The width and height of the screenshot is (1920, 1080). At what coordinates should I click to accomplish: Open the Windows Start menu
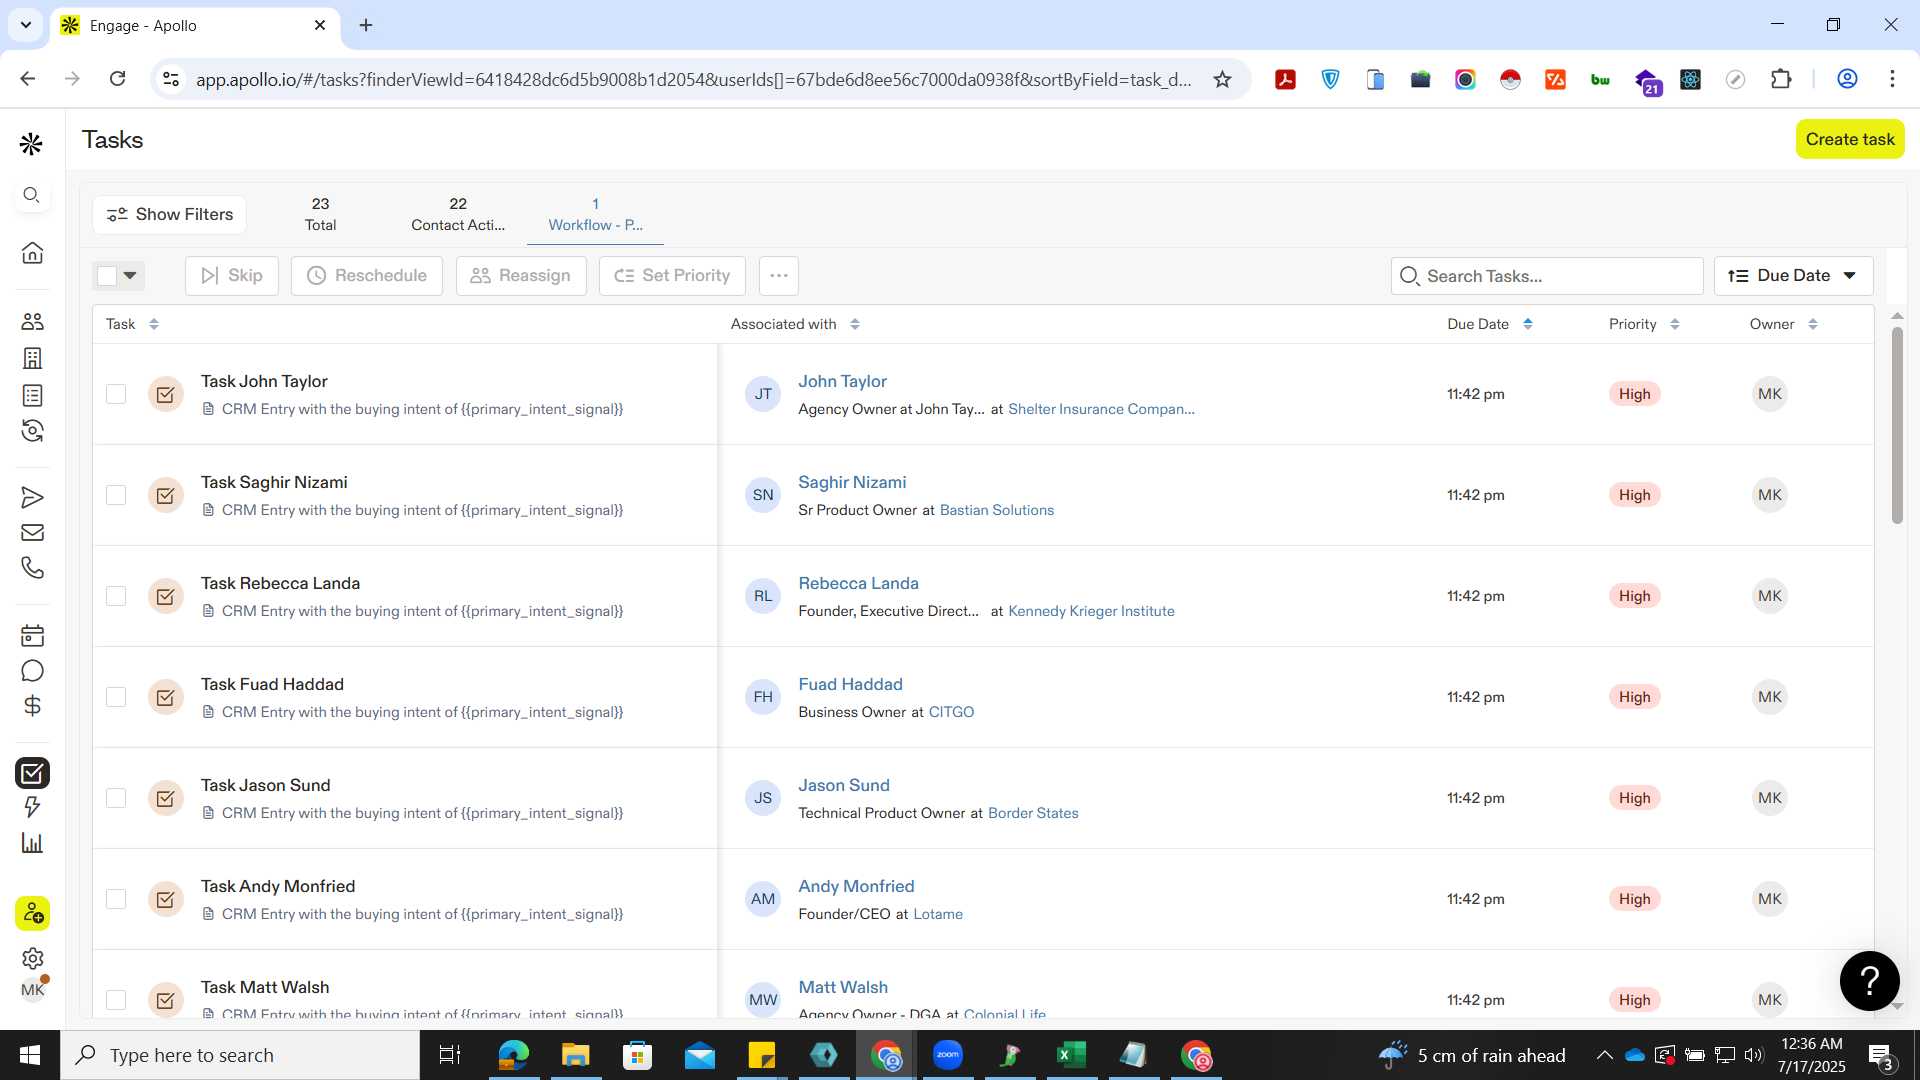tap(30, 1055)
